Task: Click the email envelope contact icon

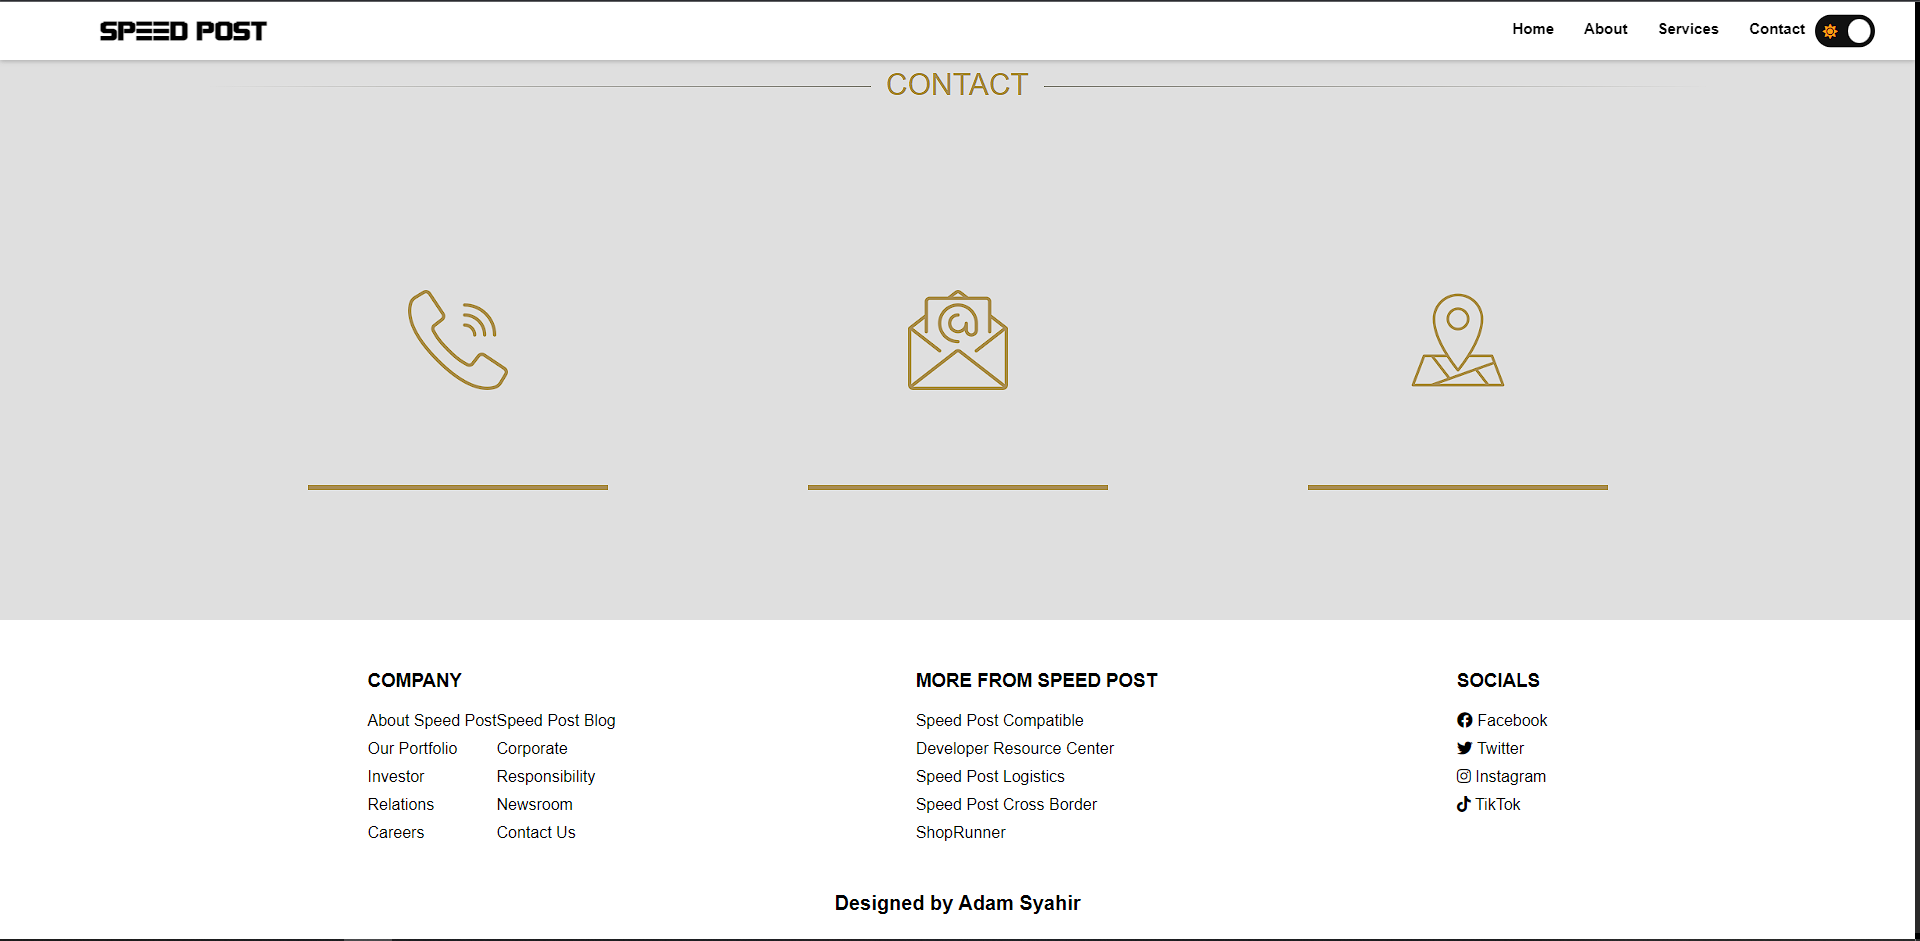Action: [x=957, y=340]
